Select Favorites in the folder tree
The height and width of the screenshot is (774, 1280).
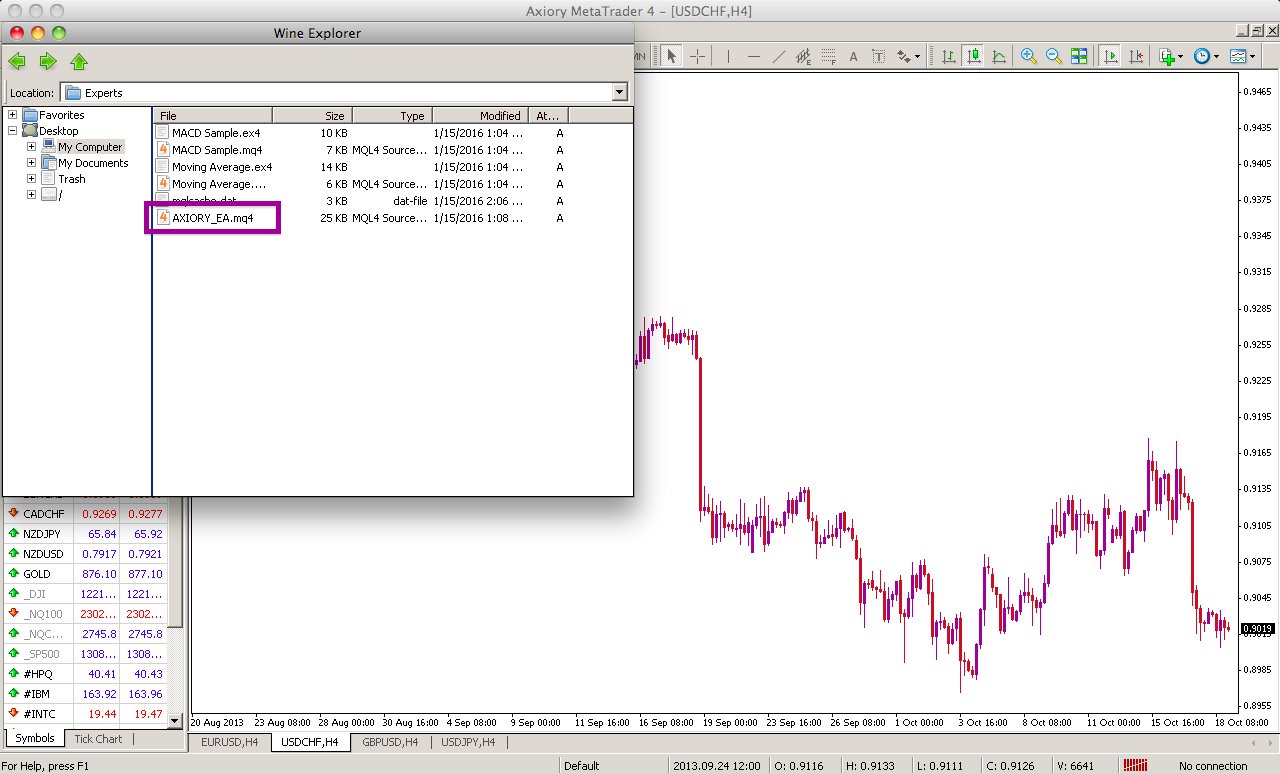pyautogui.click(x=62, y=115)
